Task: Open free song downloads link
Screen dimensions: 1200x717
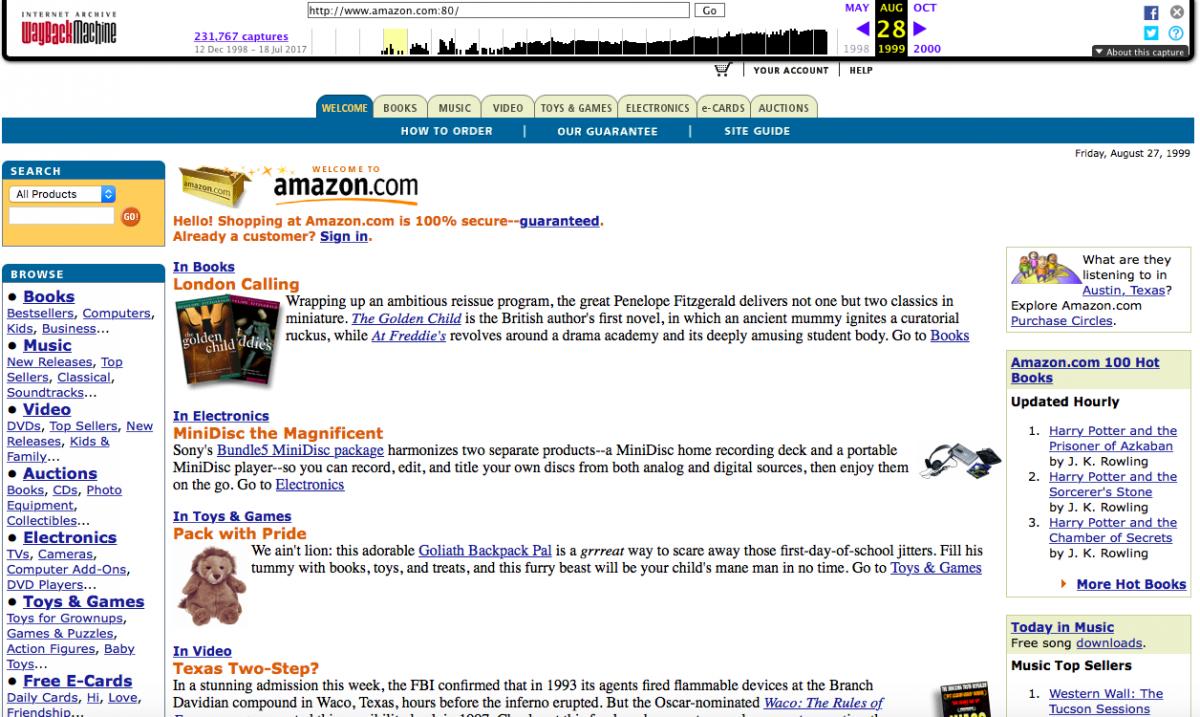Action: pyautogui.click(x=1109, y=643)
